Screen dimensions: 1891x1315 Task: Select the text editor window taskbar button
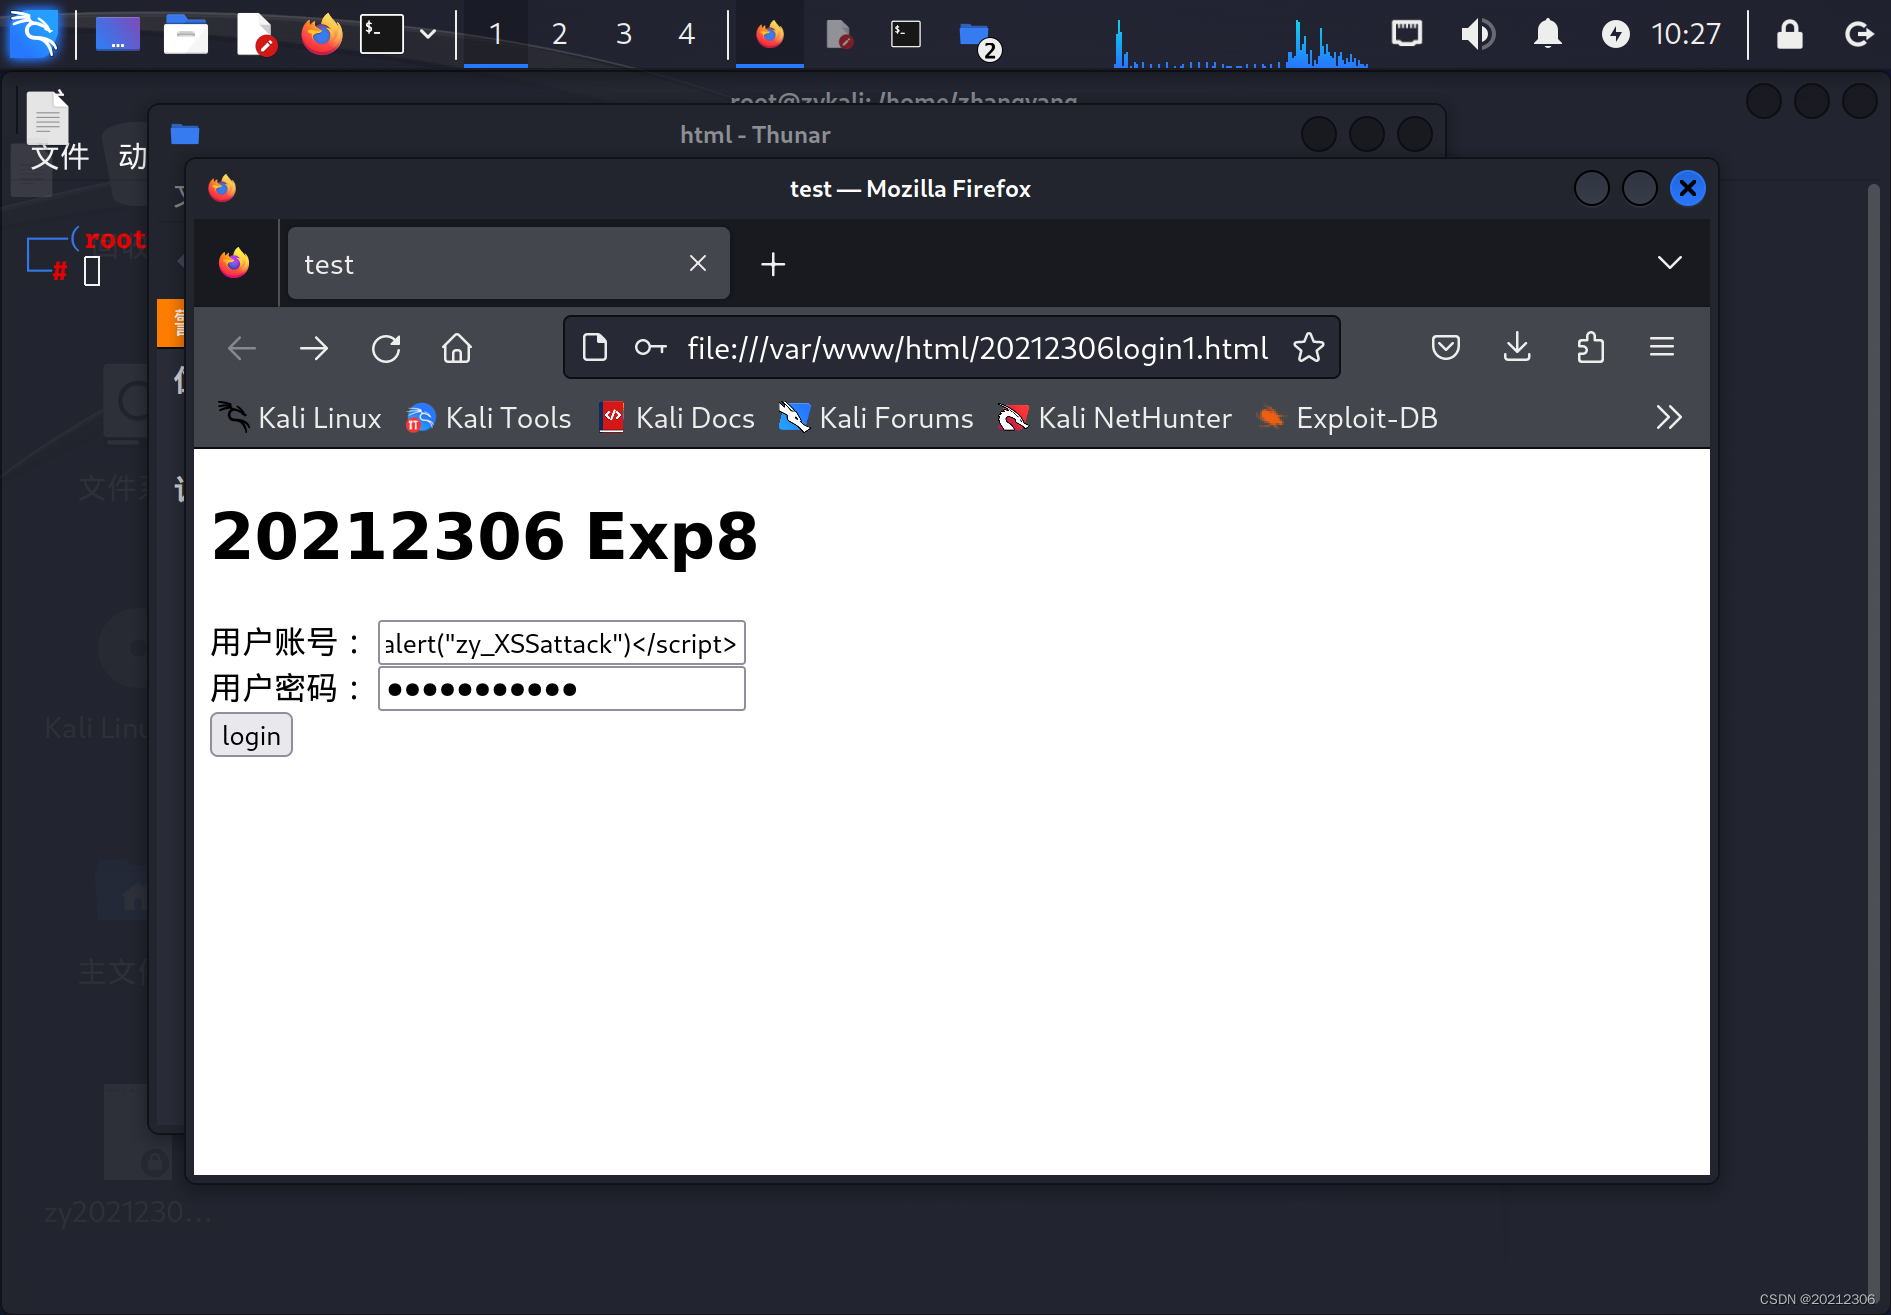pyautogui.click(x=838, y=34)
